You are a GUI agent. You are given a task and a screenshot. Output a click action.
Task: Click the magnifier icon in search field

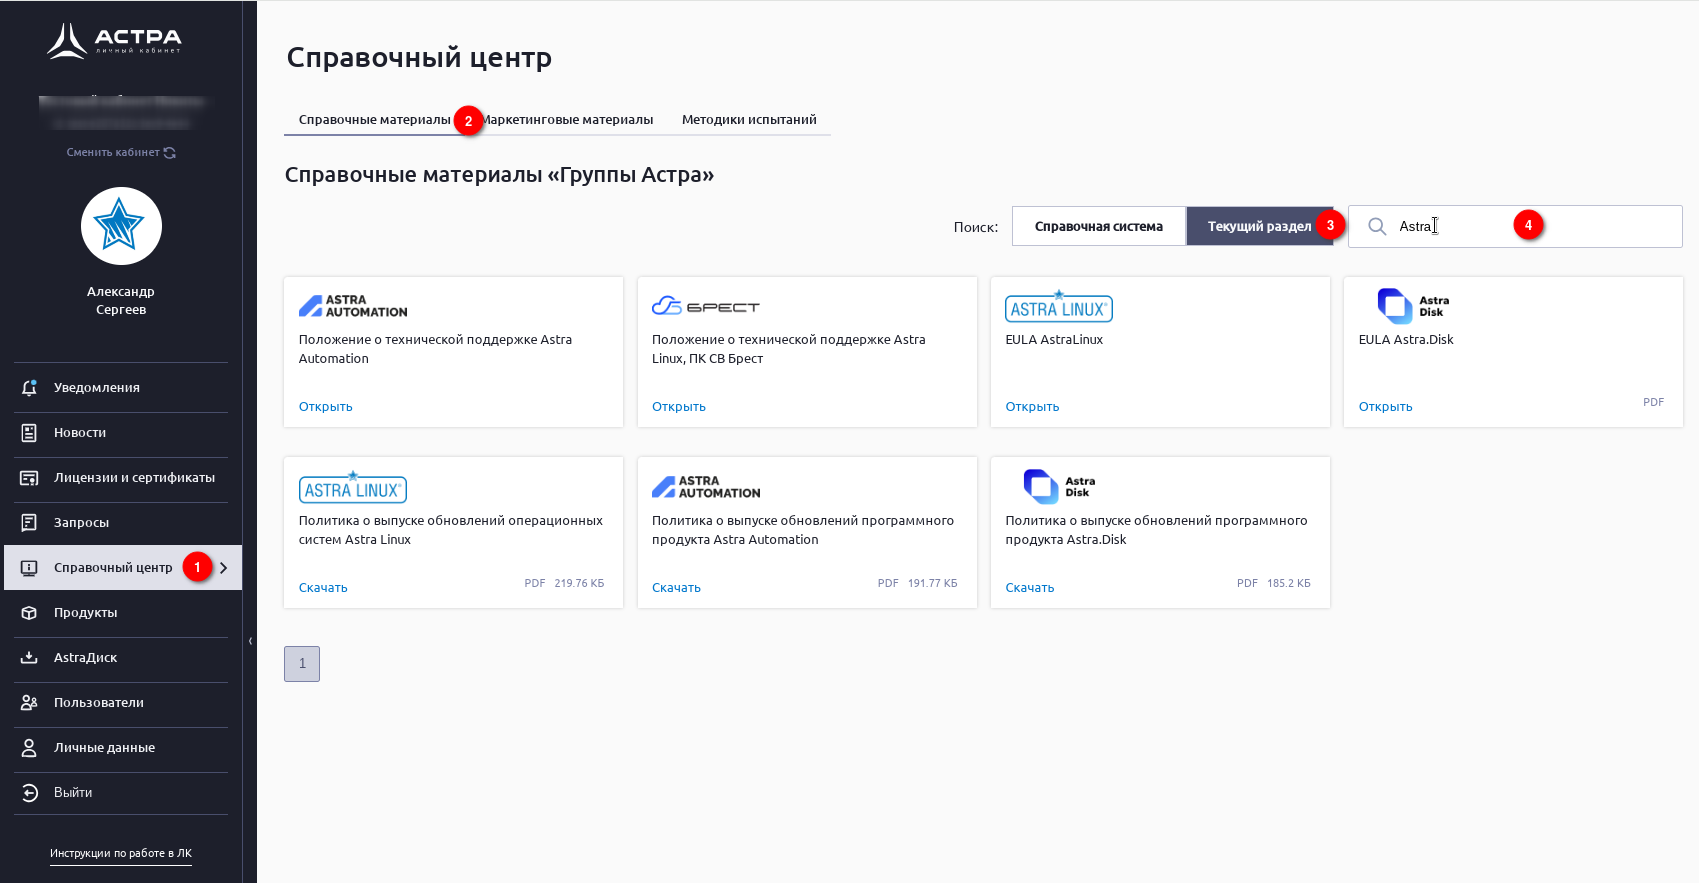[x=1377, y=227]
